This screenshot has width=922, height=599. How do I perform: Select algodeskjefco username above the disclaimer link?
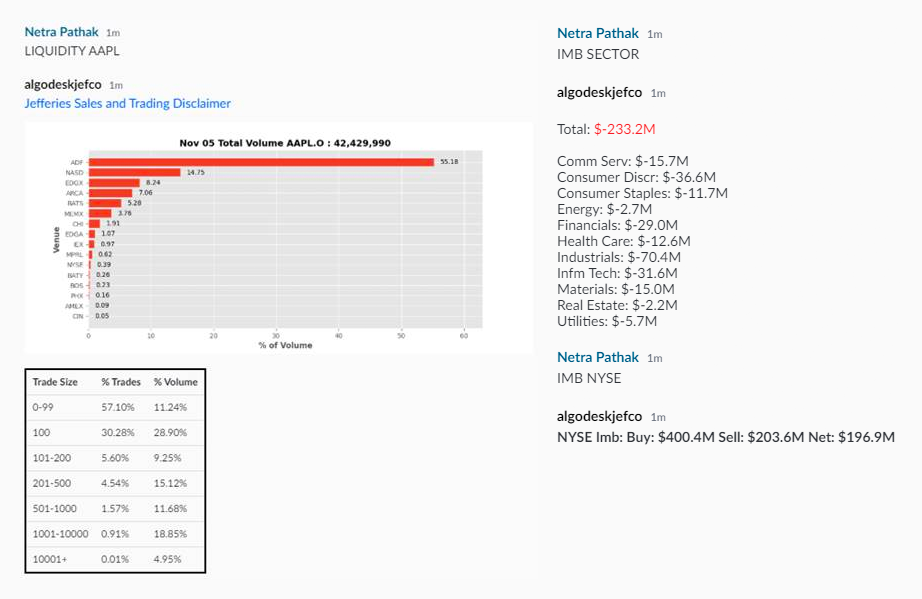63,84
